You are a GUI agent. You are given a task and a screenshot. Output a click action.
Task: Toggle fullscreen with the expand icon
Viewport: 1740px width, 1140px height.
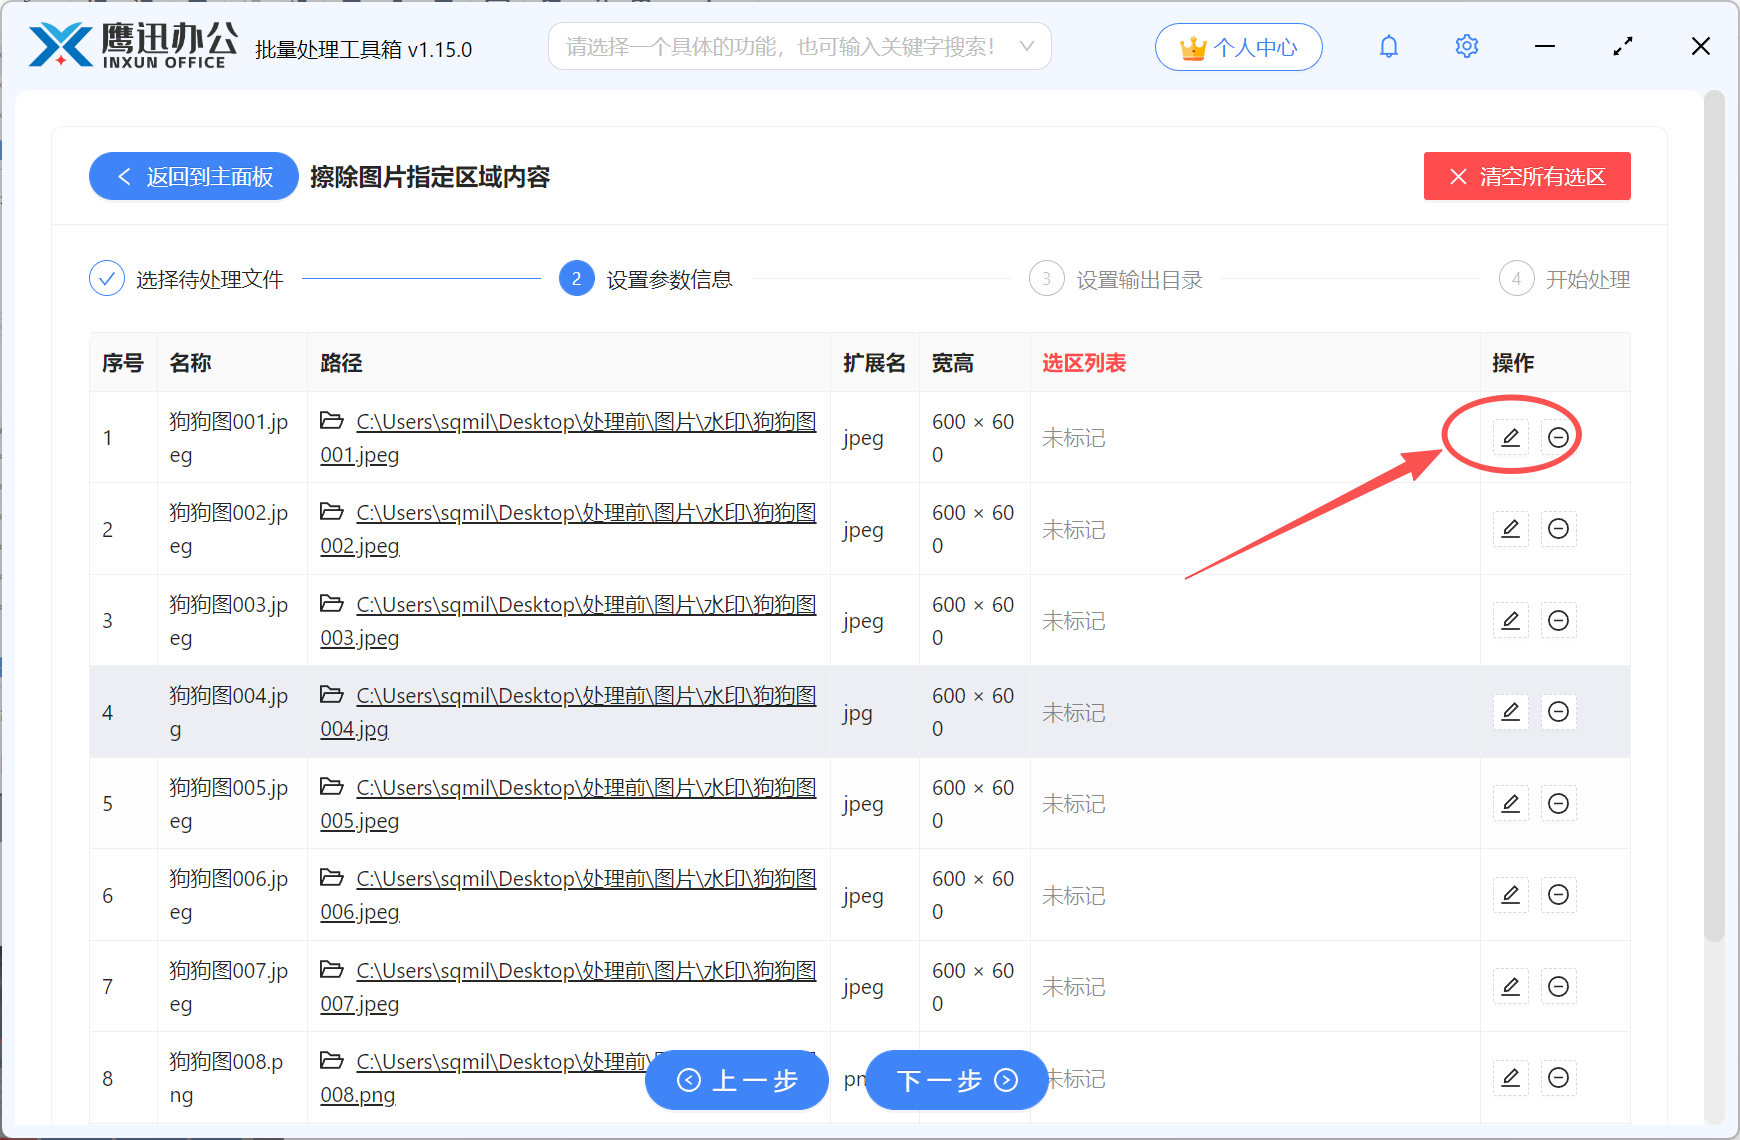coord(1622,46)
